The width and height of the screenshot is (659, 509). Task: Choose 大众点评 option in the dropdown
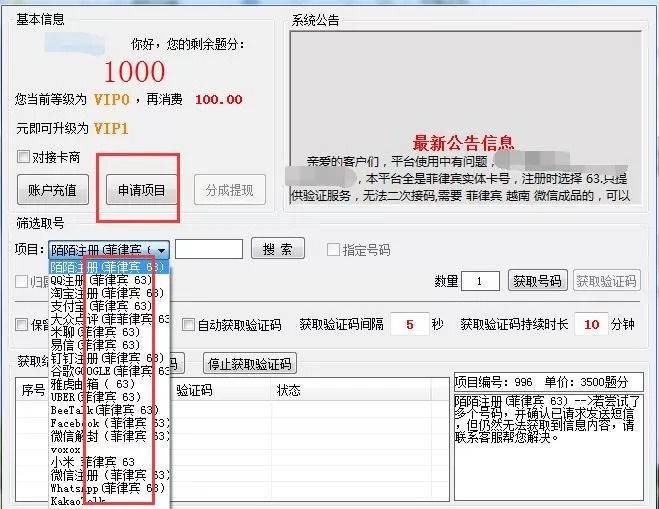tap(109, 319)
